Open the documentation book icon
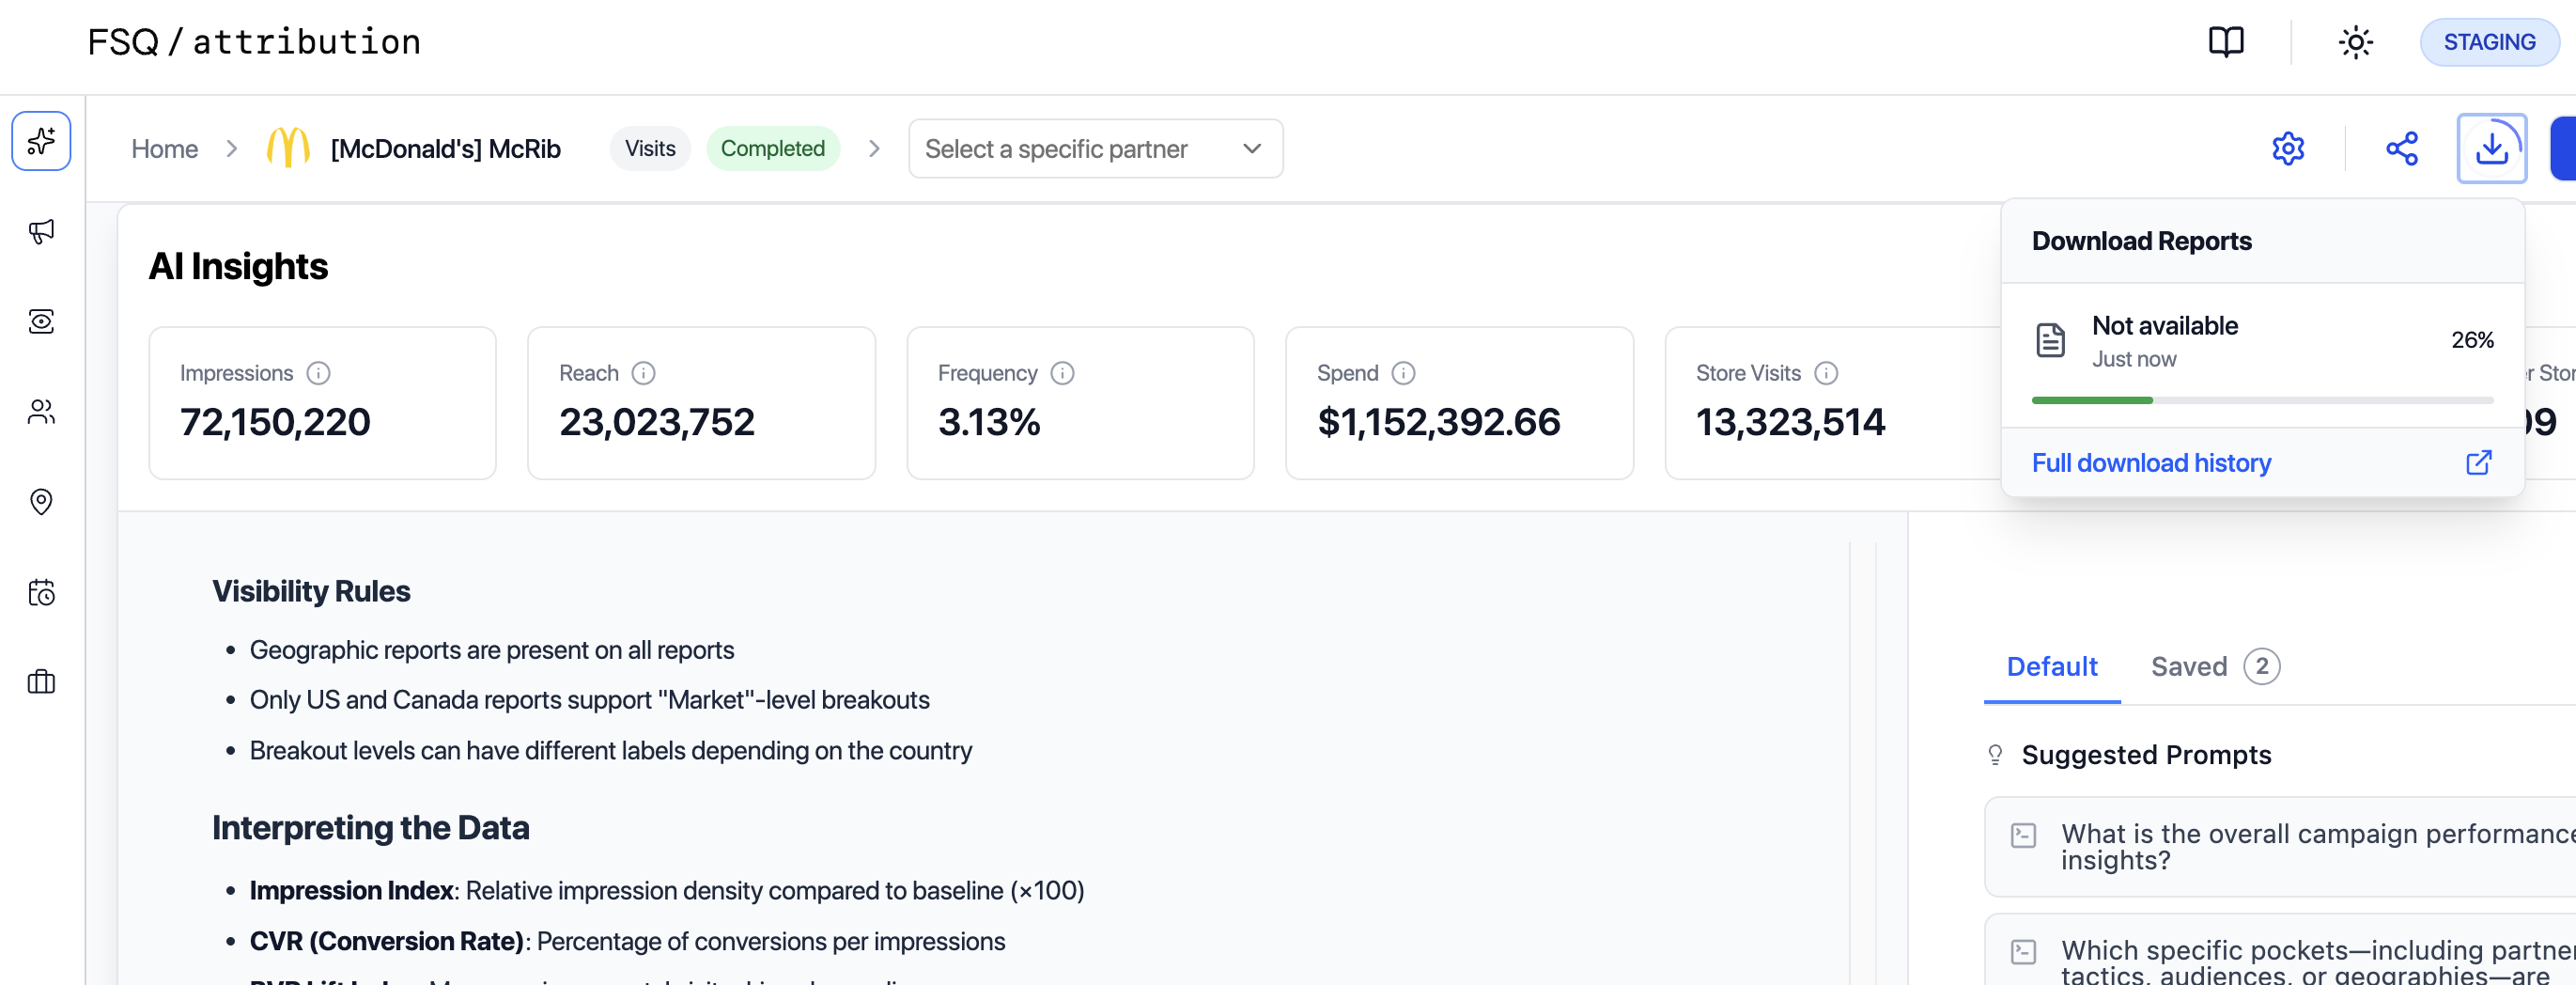Screen dimensions: 2576x985 [2225, 42]
